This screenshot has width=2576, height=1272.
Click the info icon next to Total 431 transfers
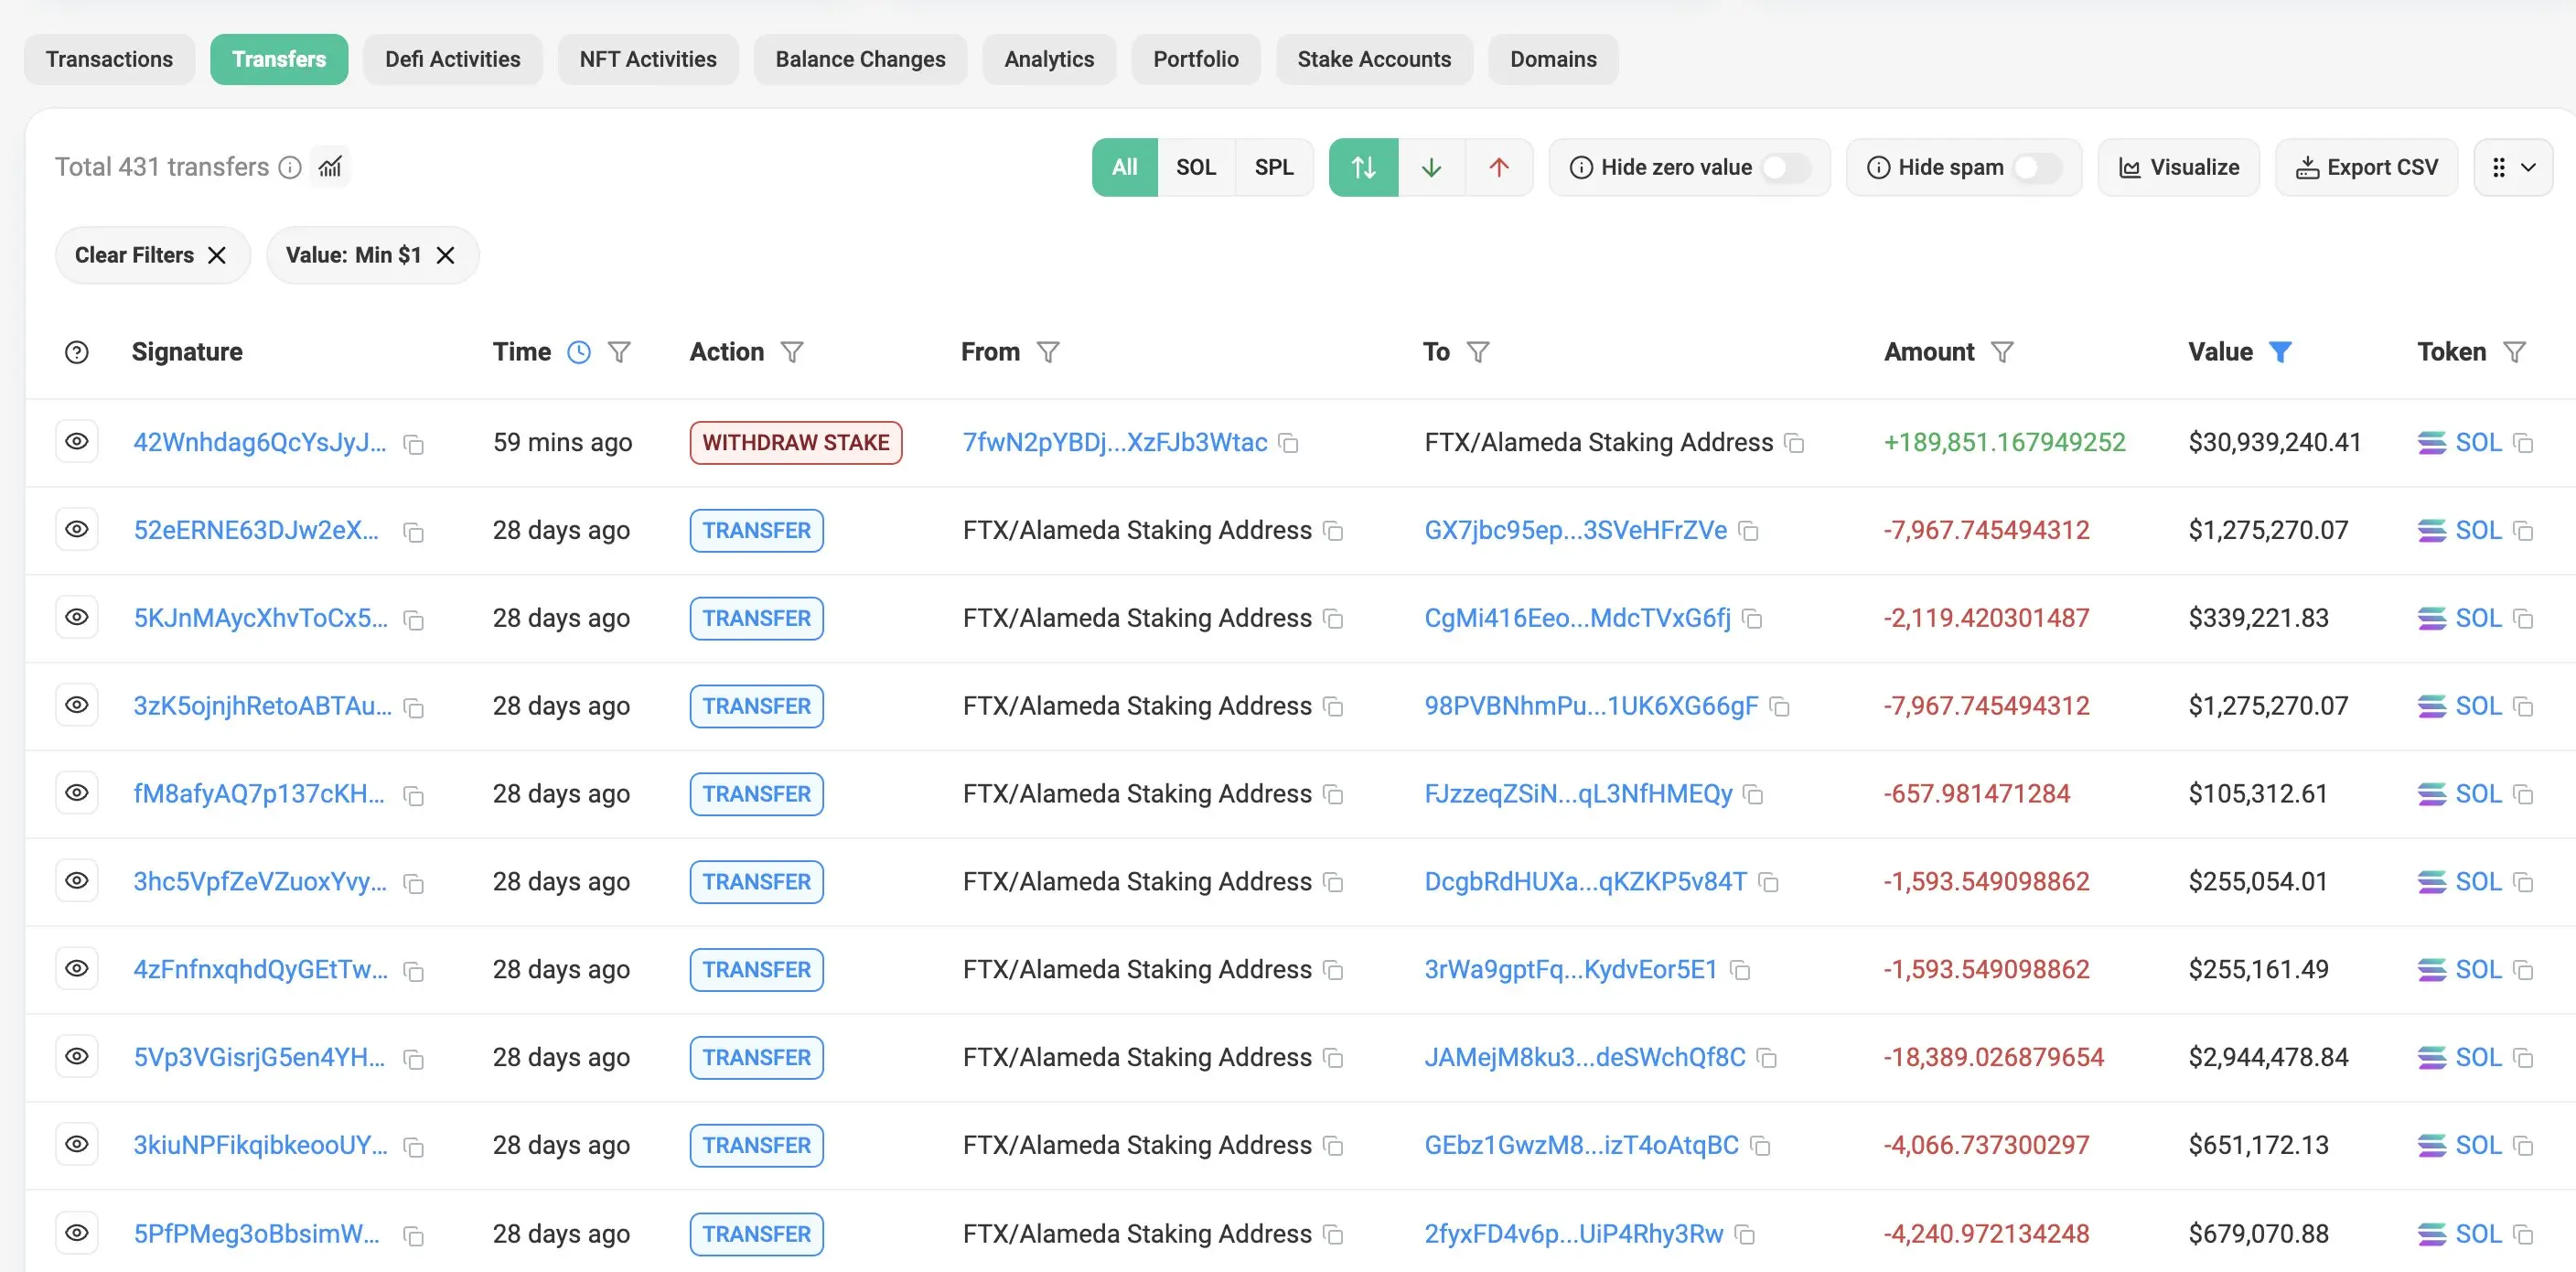point(290,167)
